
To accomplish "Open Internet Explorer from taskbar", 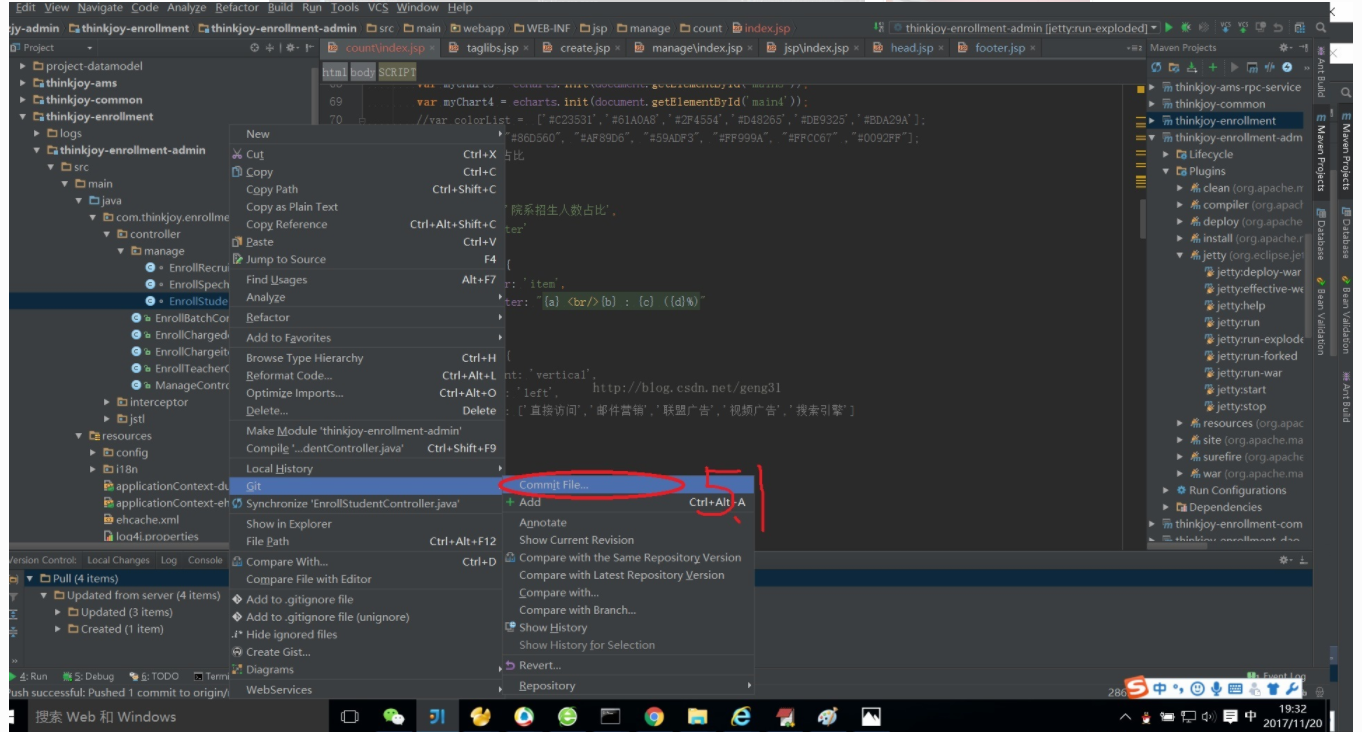I will 741,716.
